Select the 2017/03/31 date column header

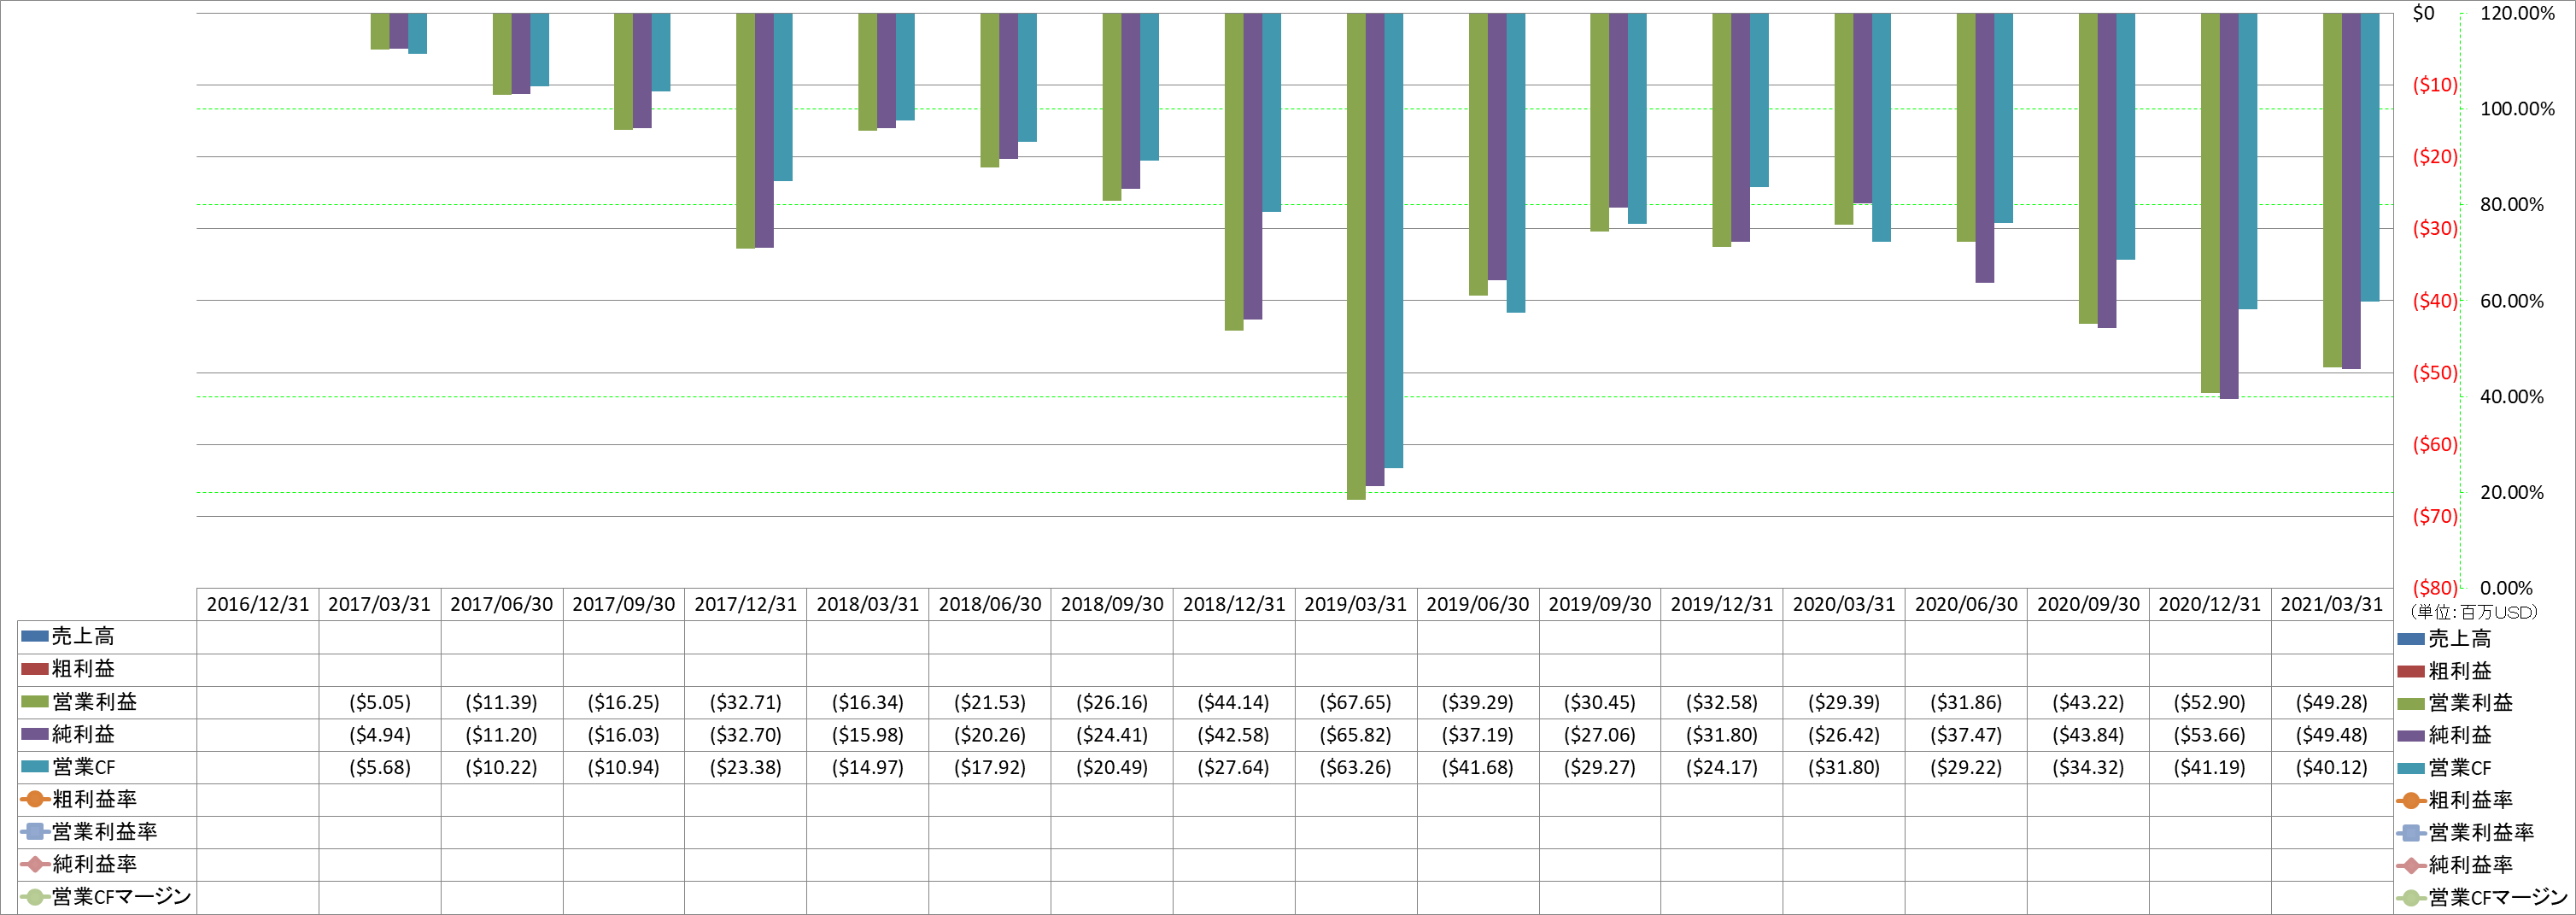[380, 604]
